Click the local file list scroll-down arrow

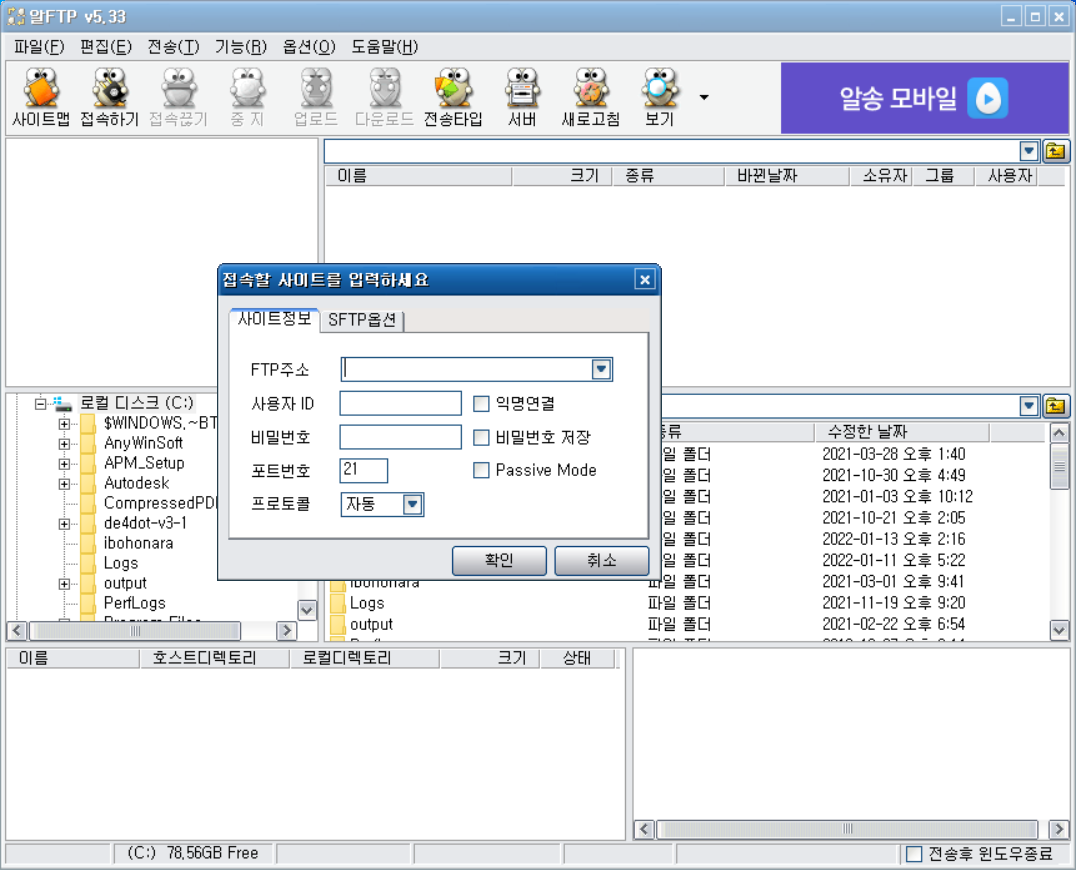pos(1059,629)
